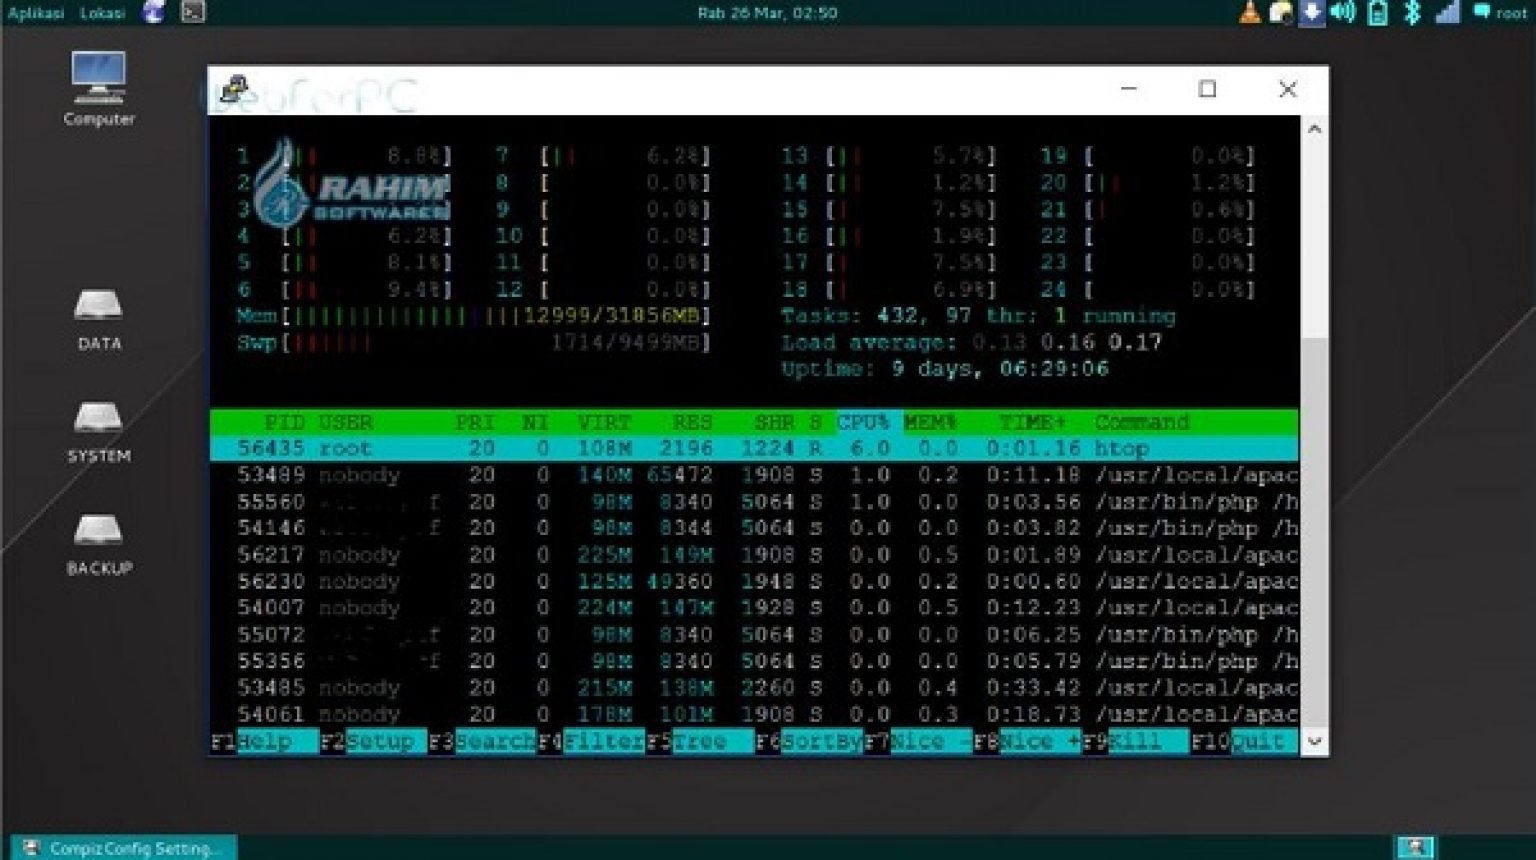Open the Aplikasi menu
The width and height of the screenshot is (1536, 860).
(36, 13)
